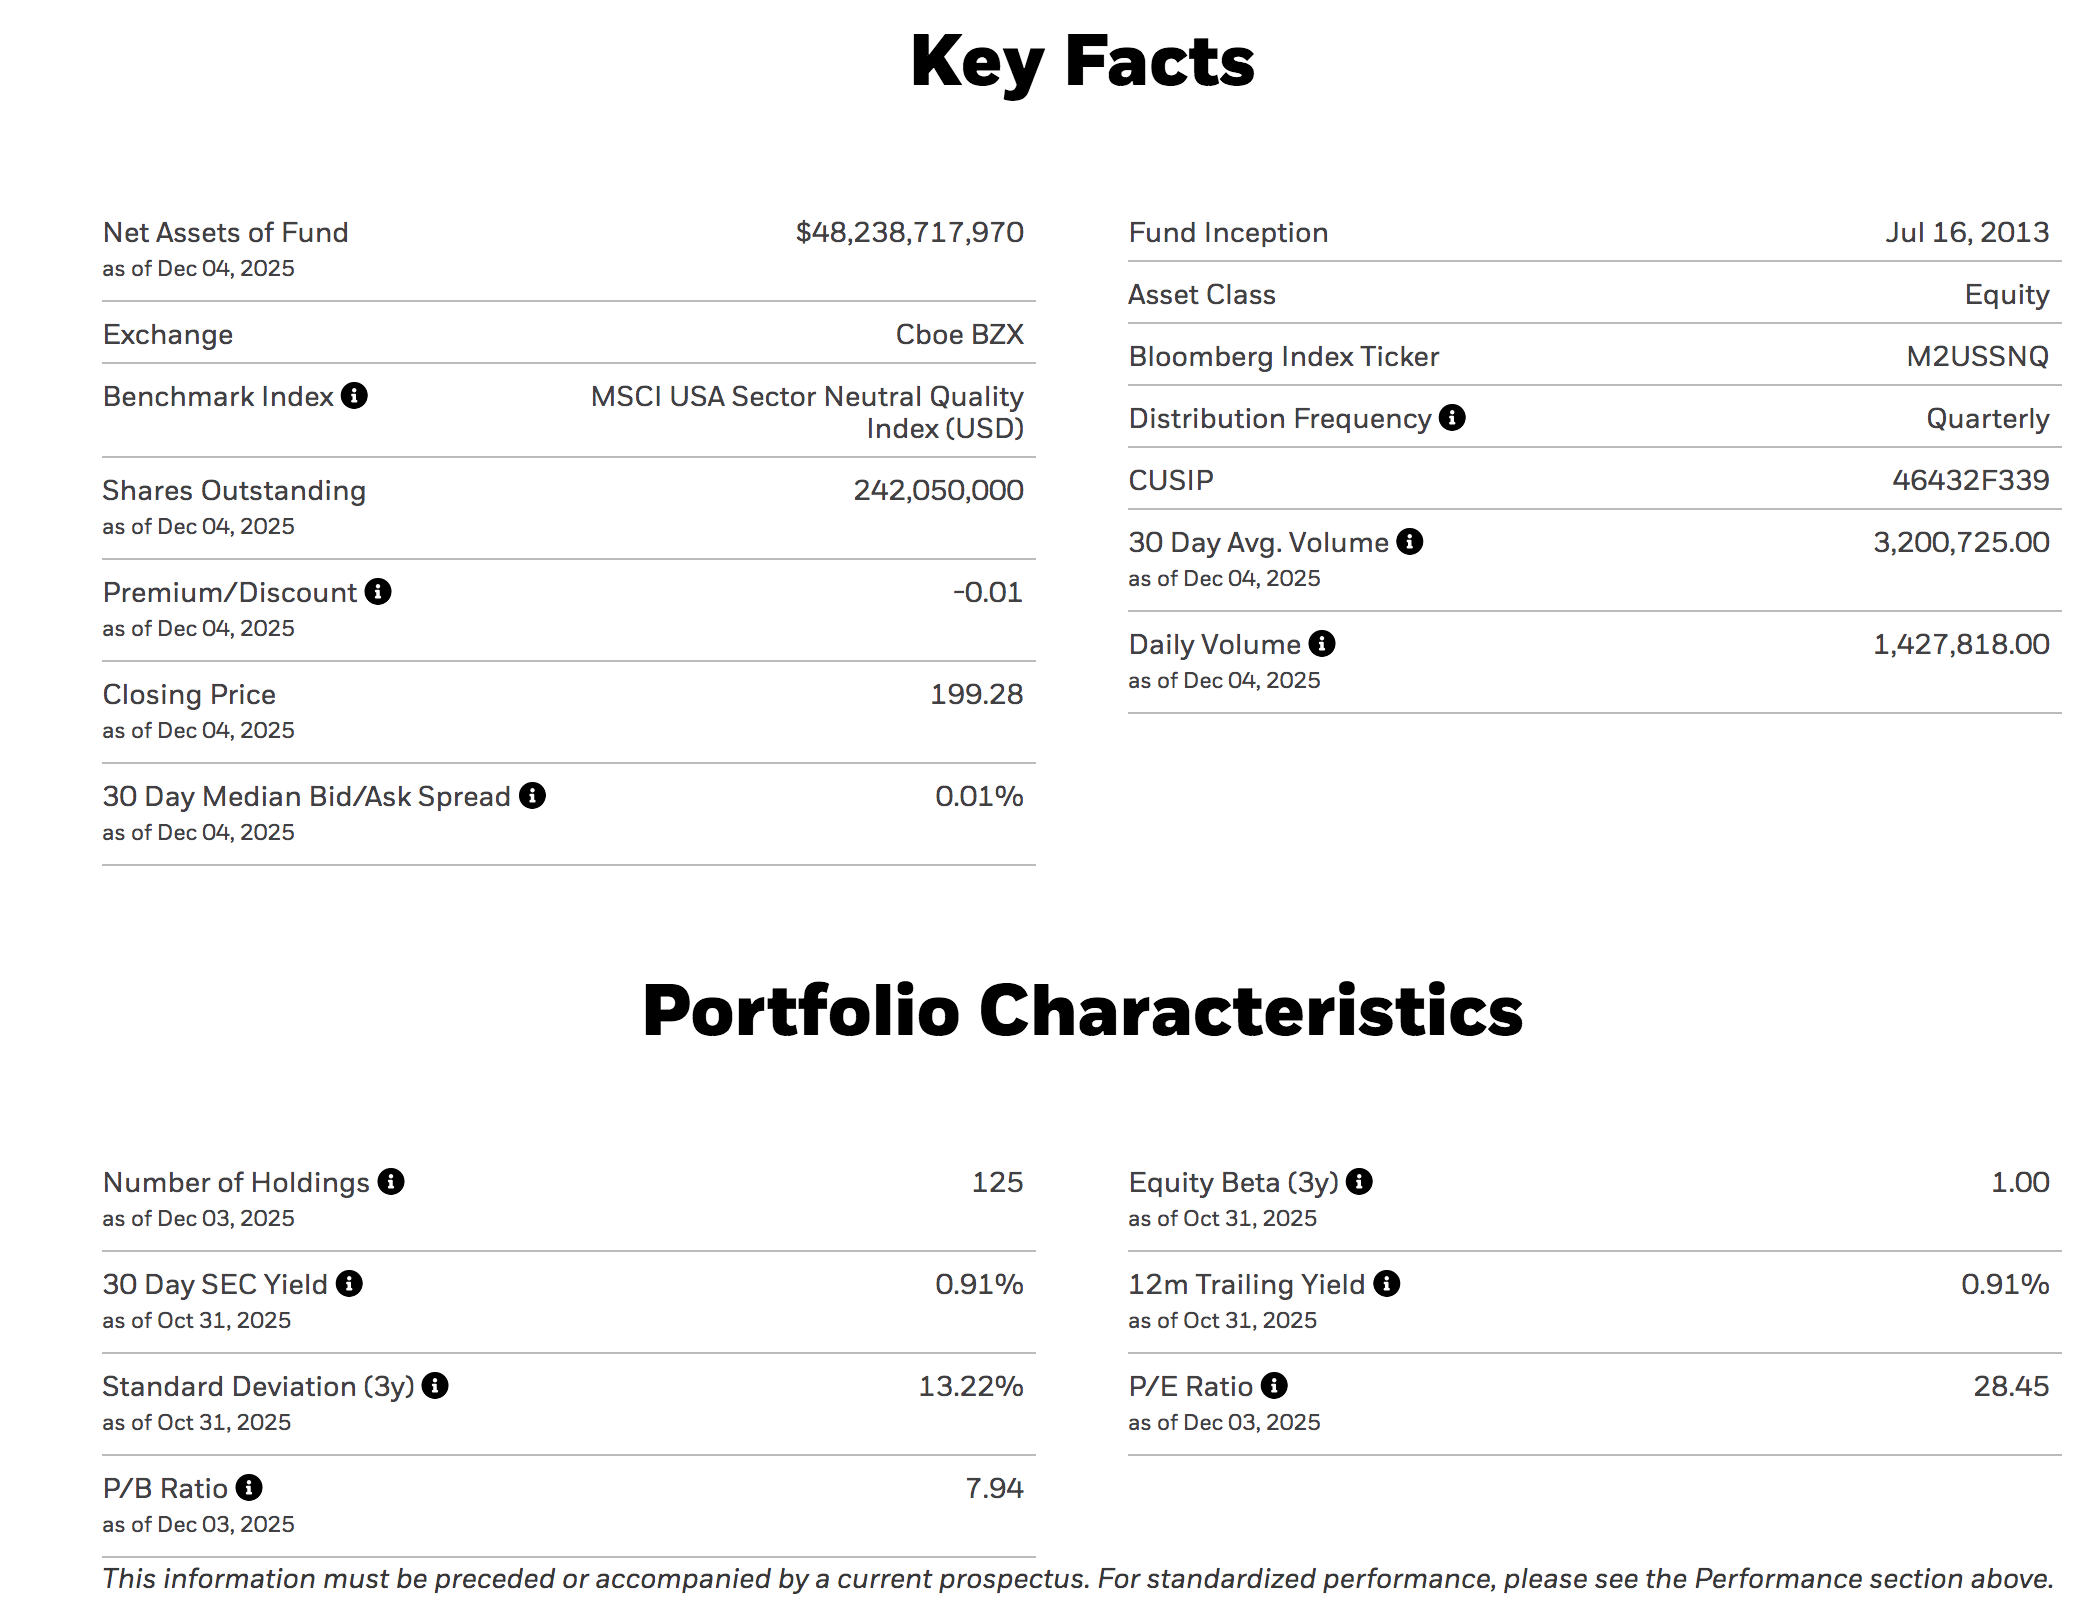This screenshot has width=2090, height=1618.
Task: Open the Daily Volume info icon
Action: point(1322,644)
